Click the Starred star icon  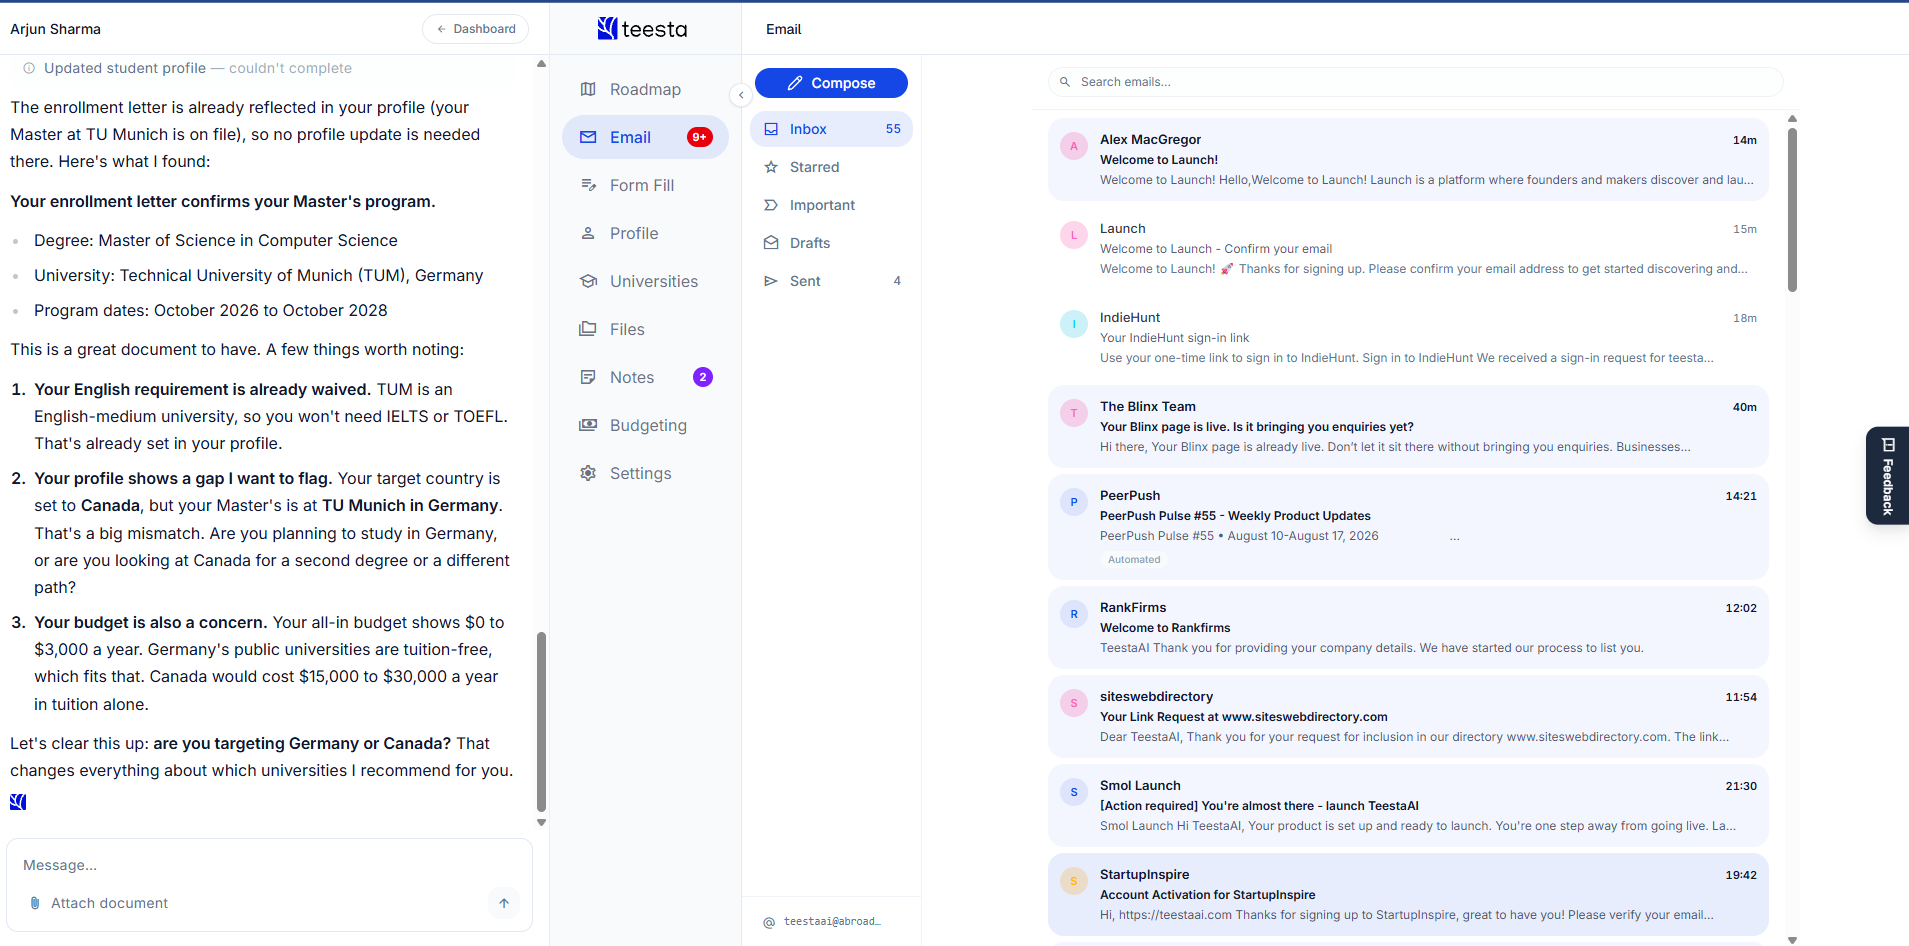[x=771, y=167]
